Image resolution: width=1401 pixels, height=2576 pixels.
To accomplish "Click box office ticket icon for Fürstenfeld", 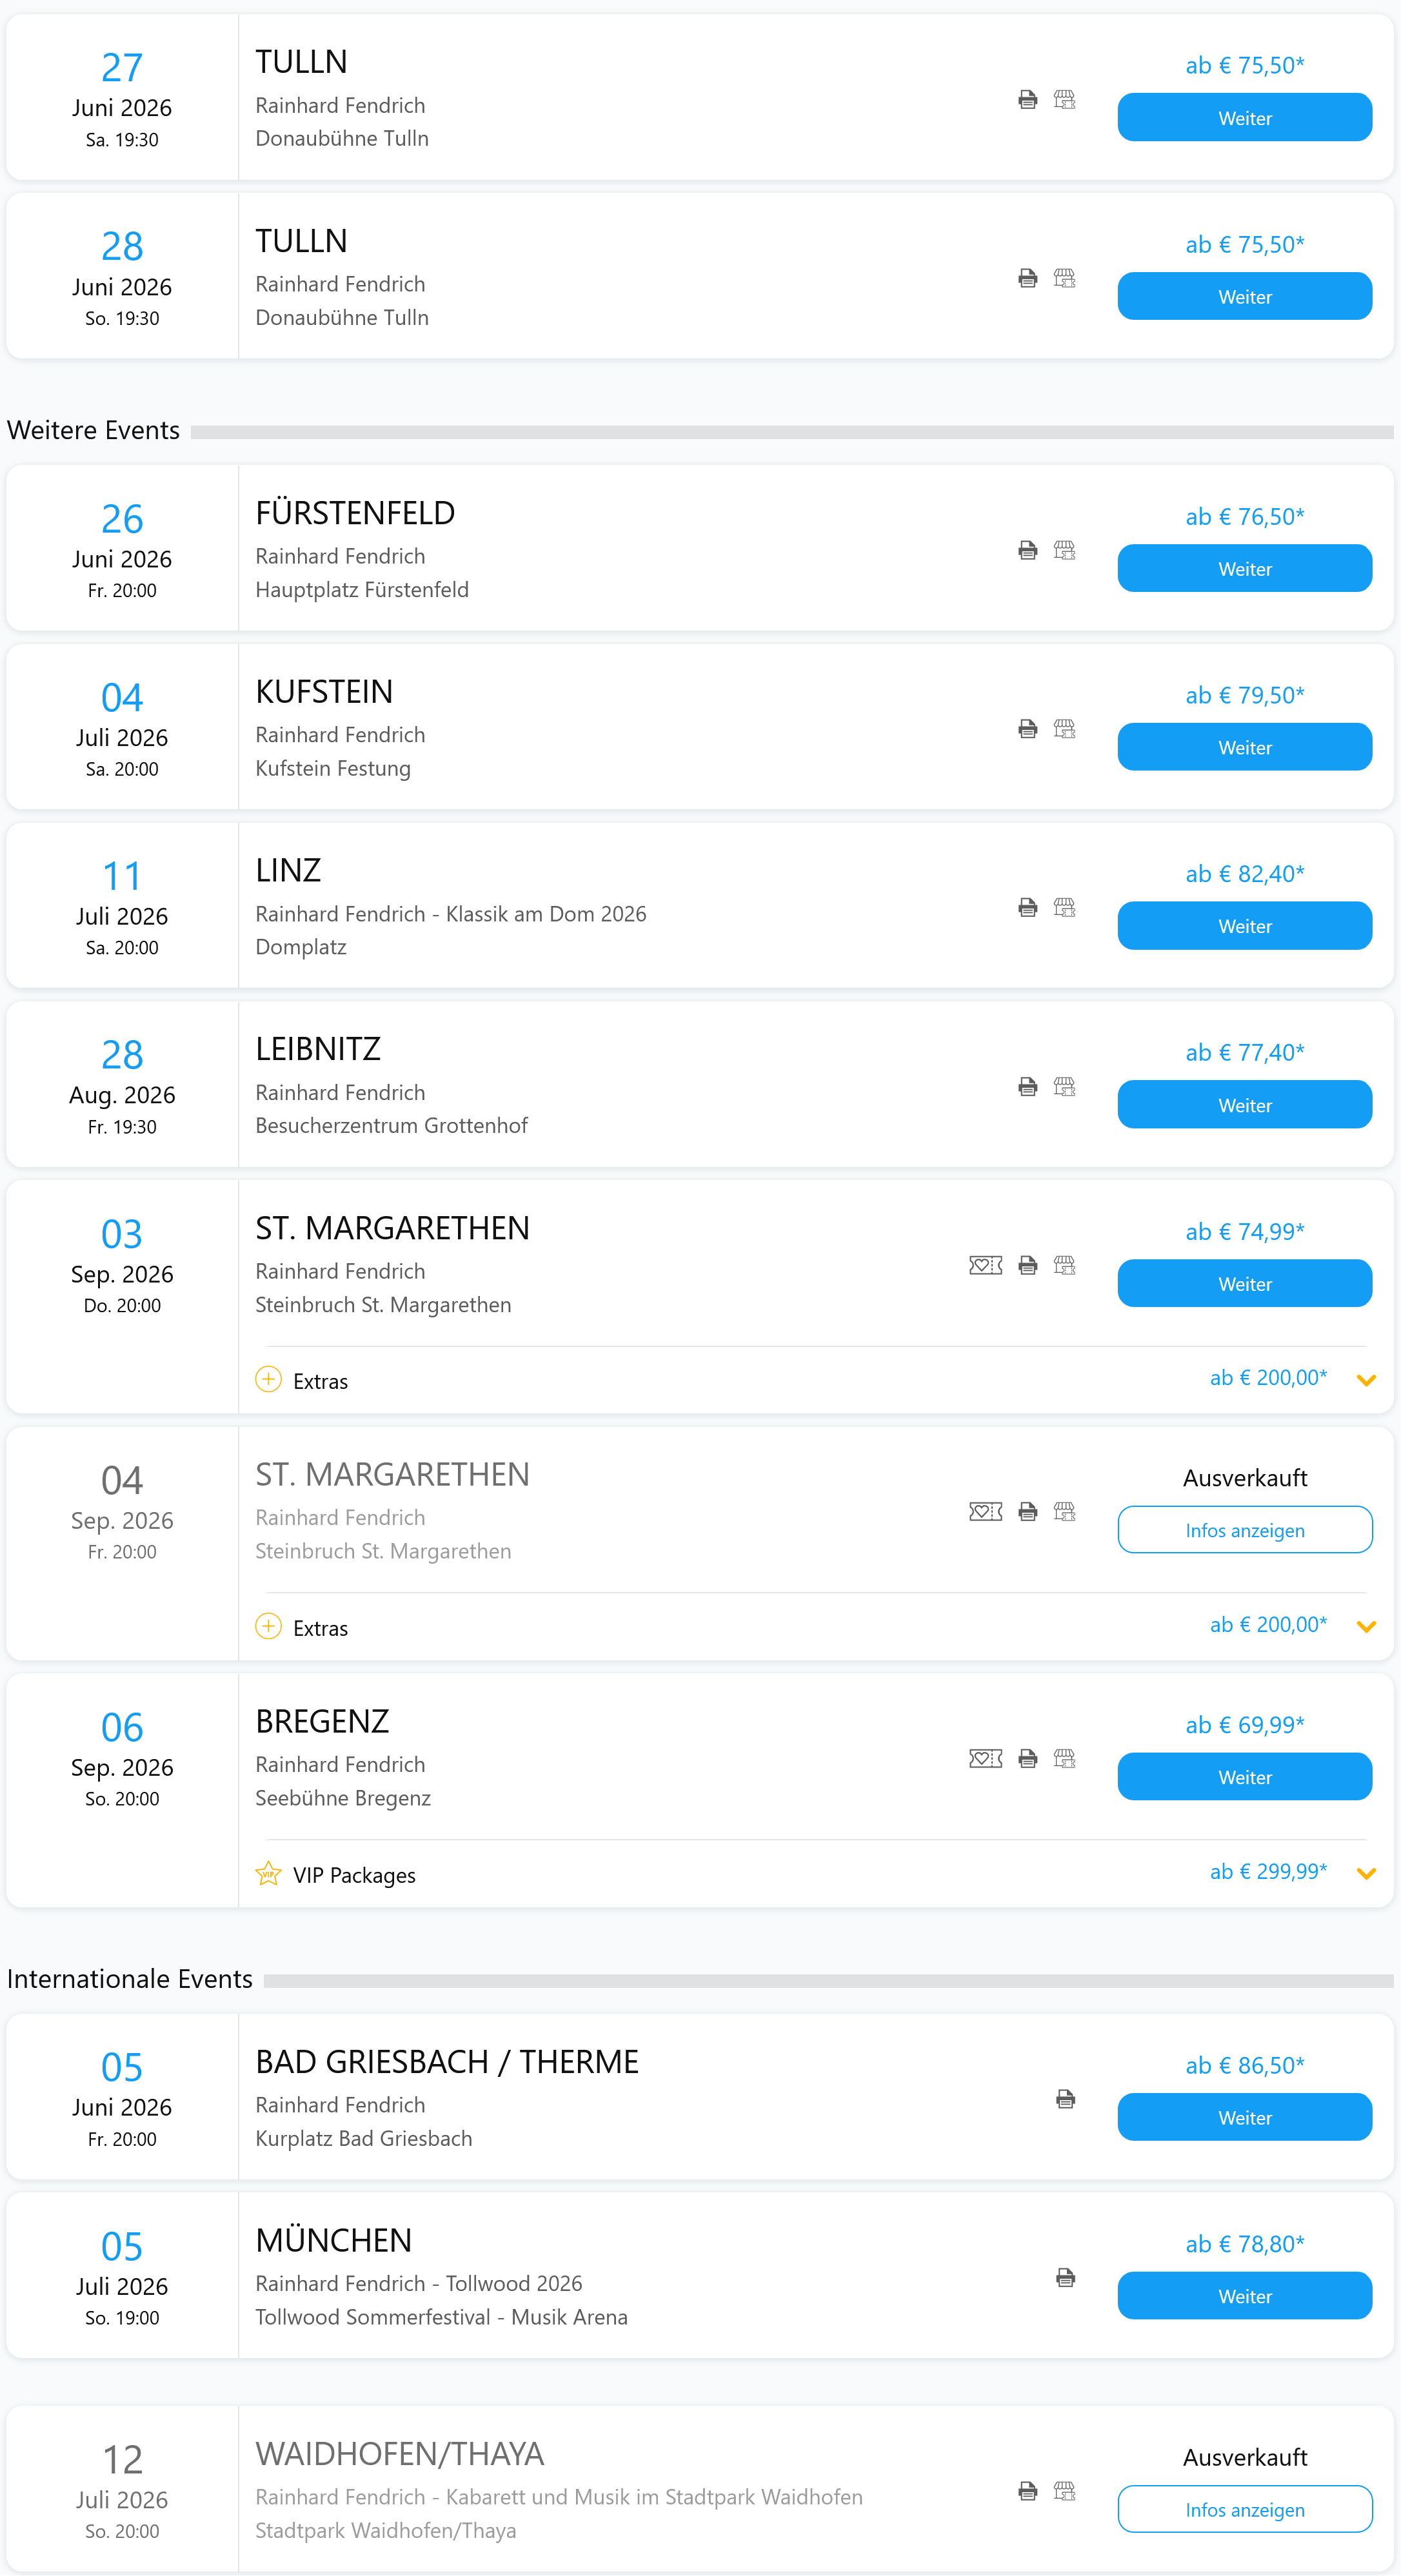I will (1064, 550).
